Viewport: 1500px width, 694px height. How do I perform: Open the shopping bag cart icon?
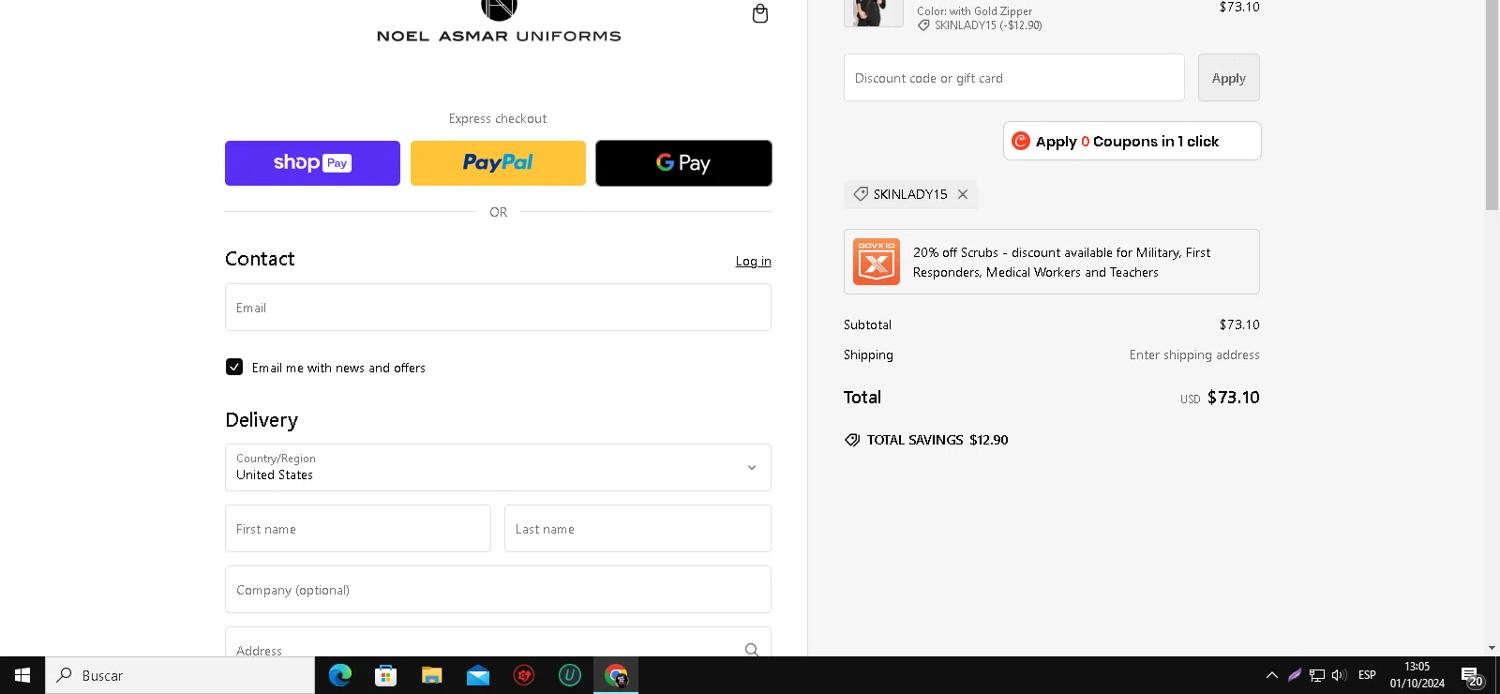tap(760, 14)
